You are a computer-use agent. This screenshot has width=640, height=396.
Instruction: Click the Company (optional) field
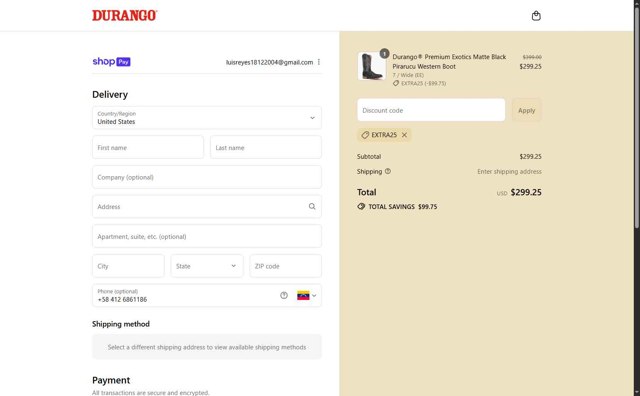pyautogui.click(x=207, y=177)
